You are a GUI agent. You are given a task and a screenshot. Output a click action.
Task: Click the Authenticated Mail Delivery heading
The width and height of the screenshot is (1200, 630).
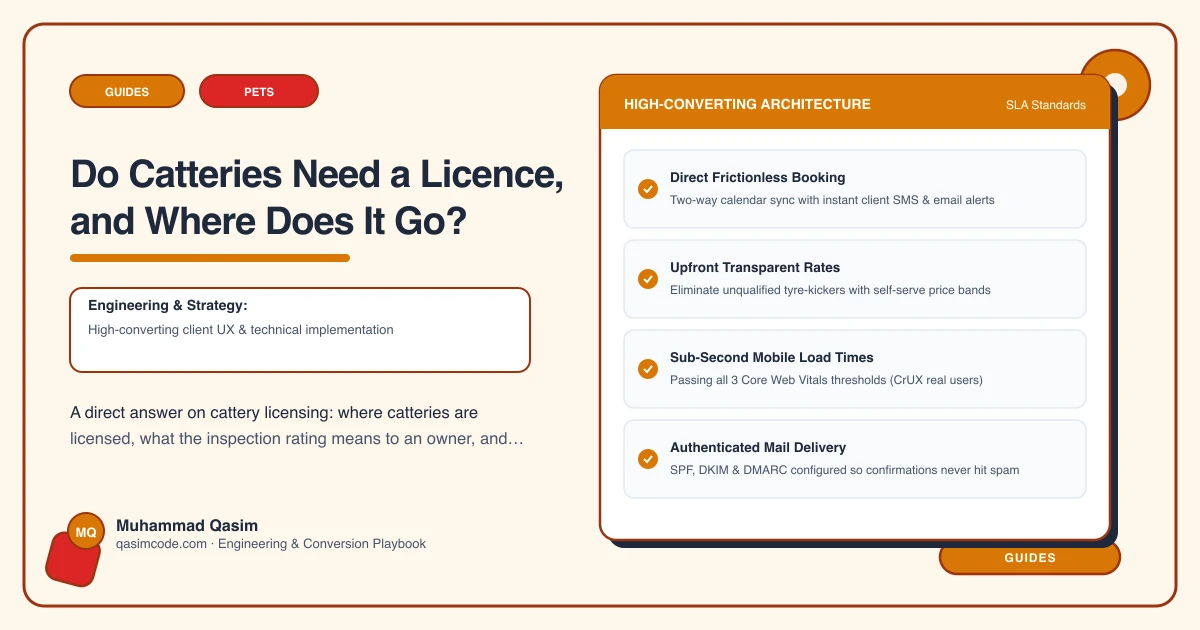pos(759,447)
